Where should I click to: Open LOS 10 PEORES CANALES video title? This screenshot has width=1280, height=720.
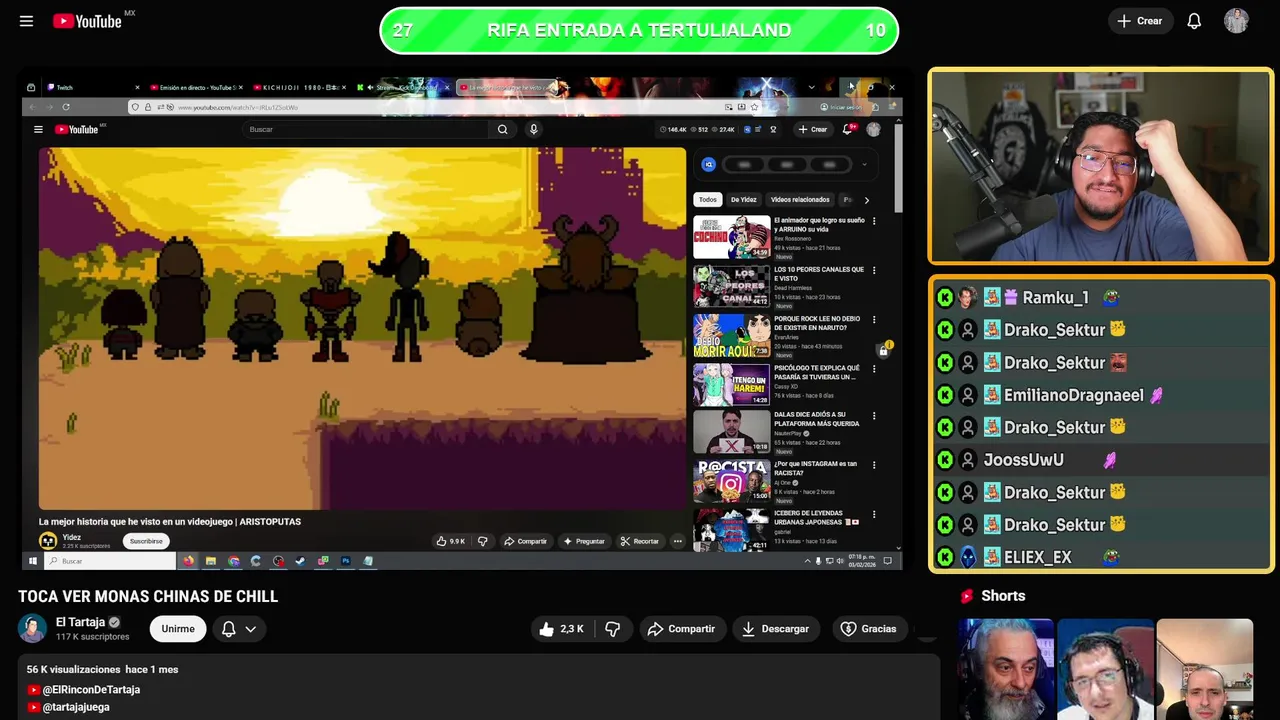pyautogui.click(x=819, y=274)
